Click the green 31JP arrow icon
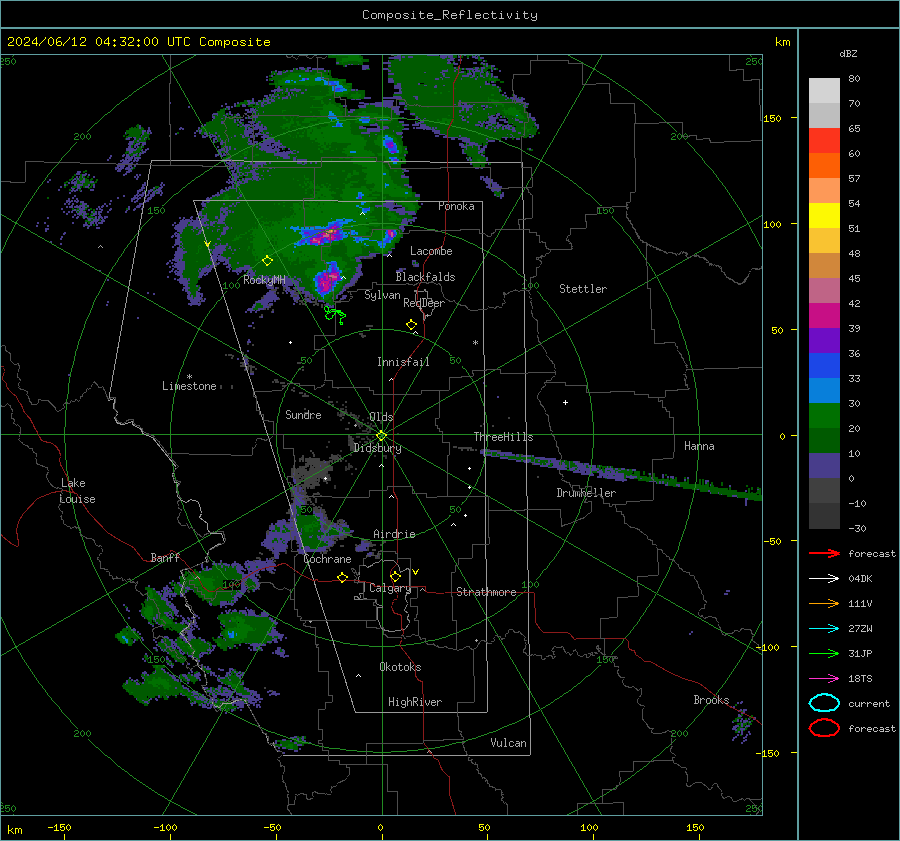900x841 pixels. coord(824,653)
